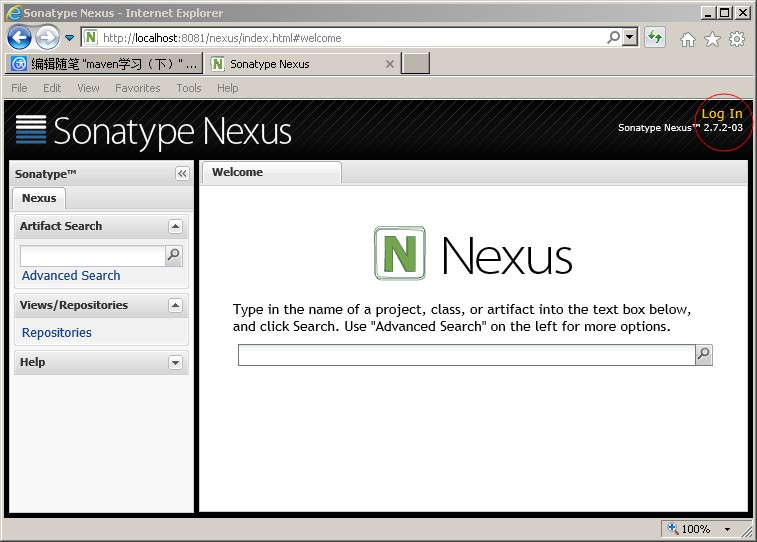Open the zoom level dropdown arrow
The height and width of the screenshot is (542, 757).
point(727,529)
